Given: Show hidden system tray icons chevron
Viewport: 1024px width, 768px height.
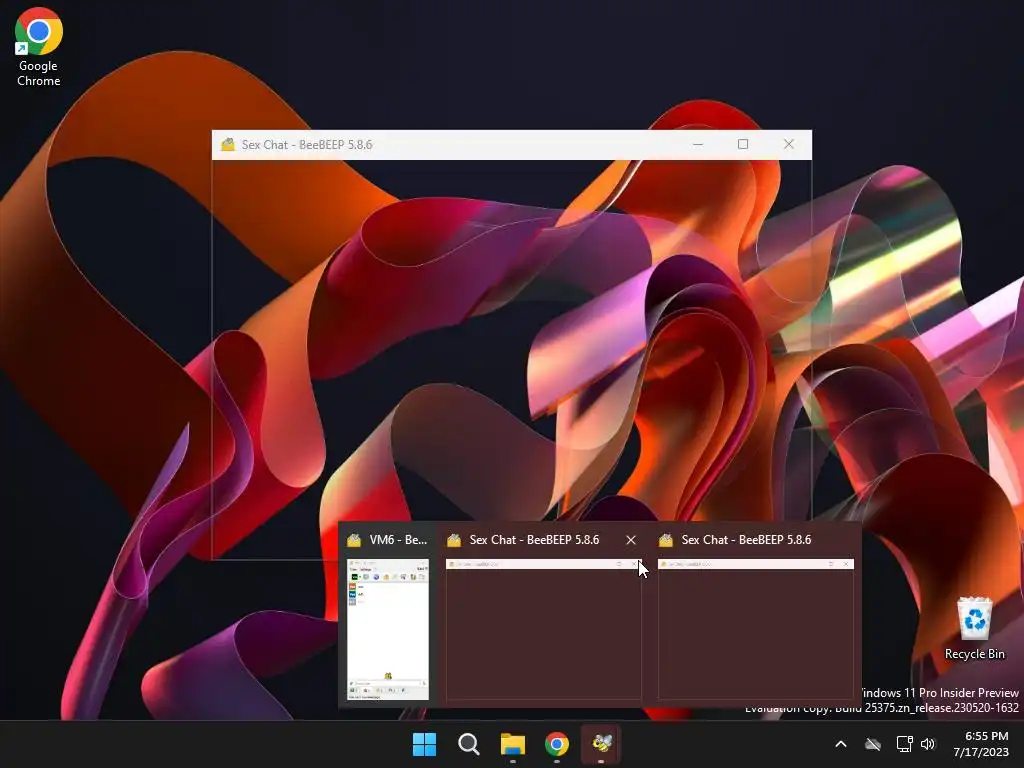Looking at the screenshot, I should (x=841, y=744).
